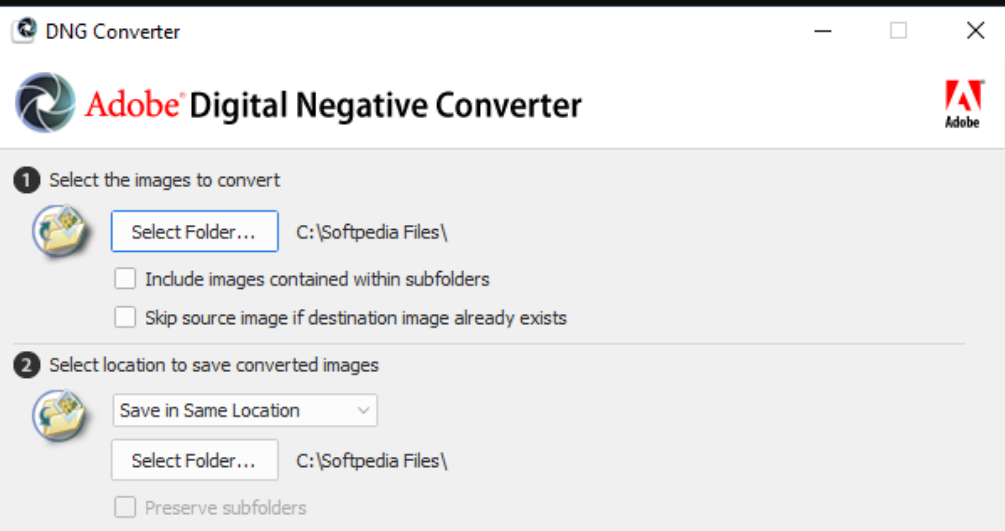1005x531 pixels.
Task: Click the step 2 number badge
Action: click(x=26, y=366)
